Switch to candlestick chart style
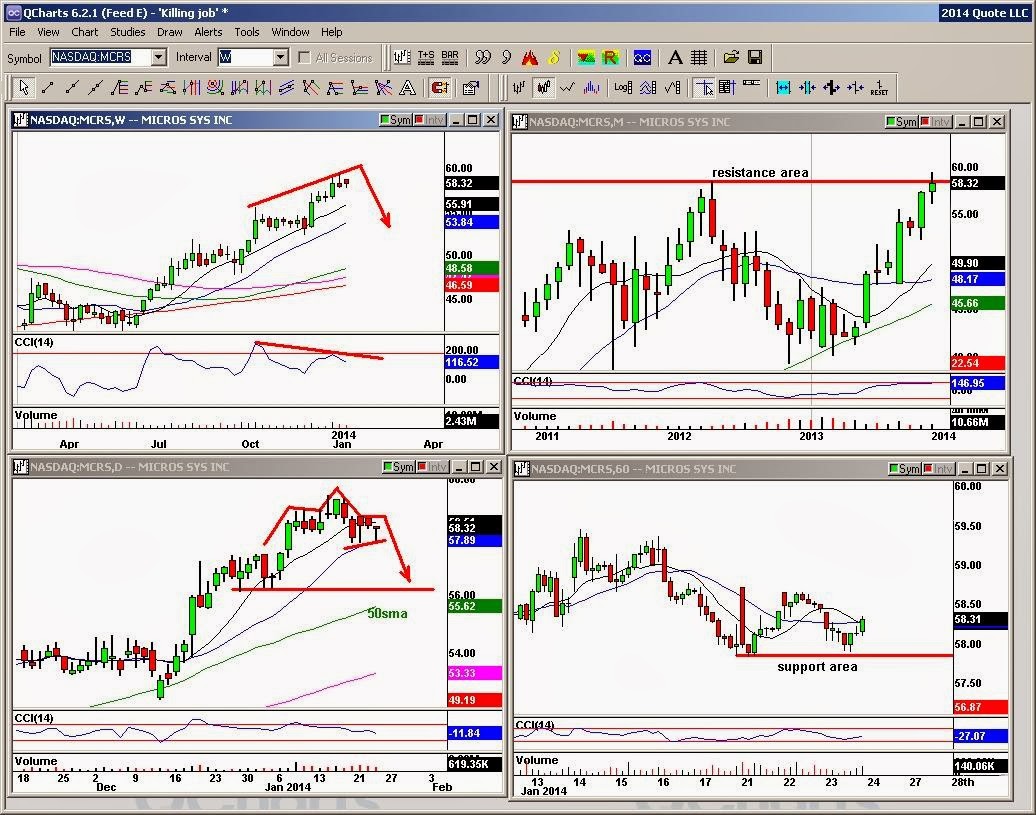1036x815 pixels. click(x=543, y=87)
